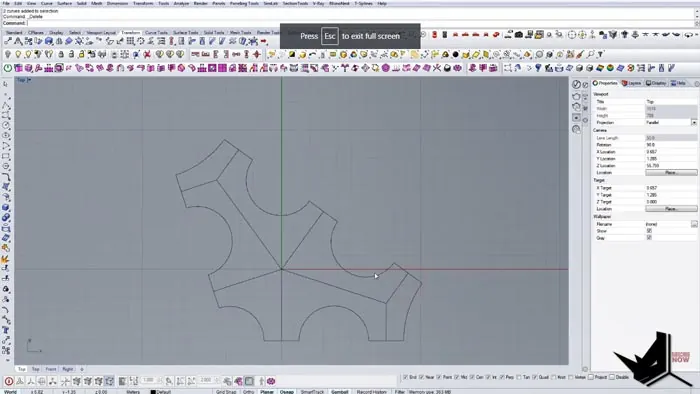
Task: Open the Transform menu in menu bar
Action: [143, 3]
